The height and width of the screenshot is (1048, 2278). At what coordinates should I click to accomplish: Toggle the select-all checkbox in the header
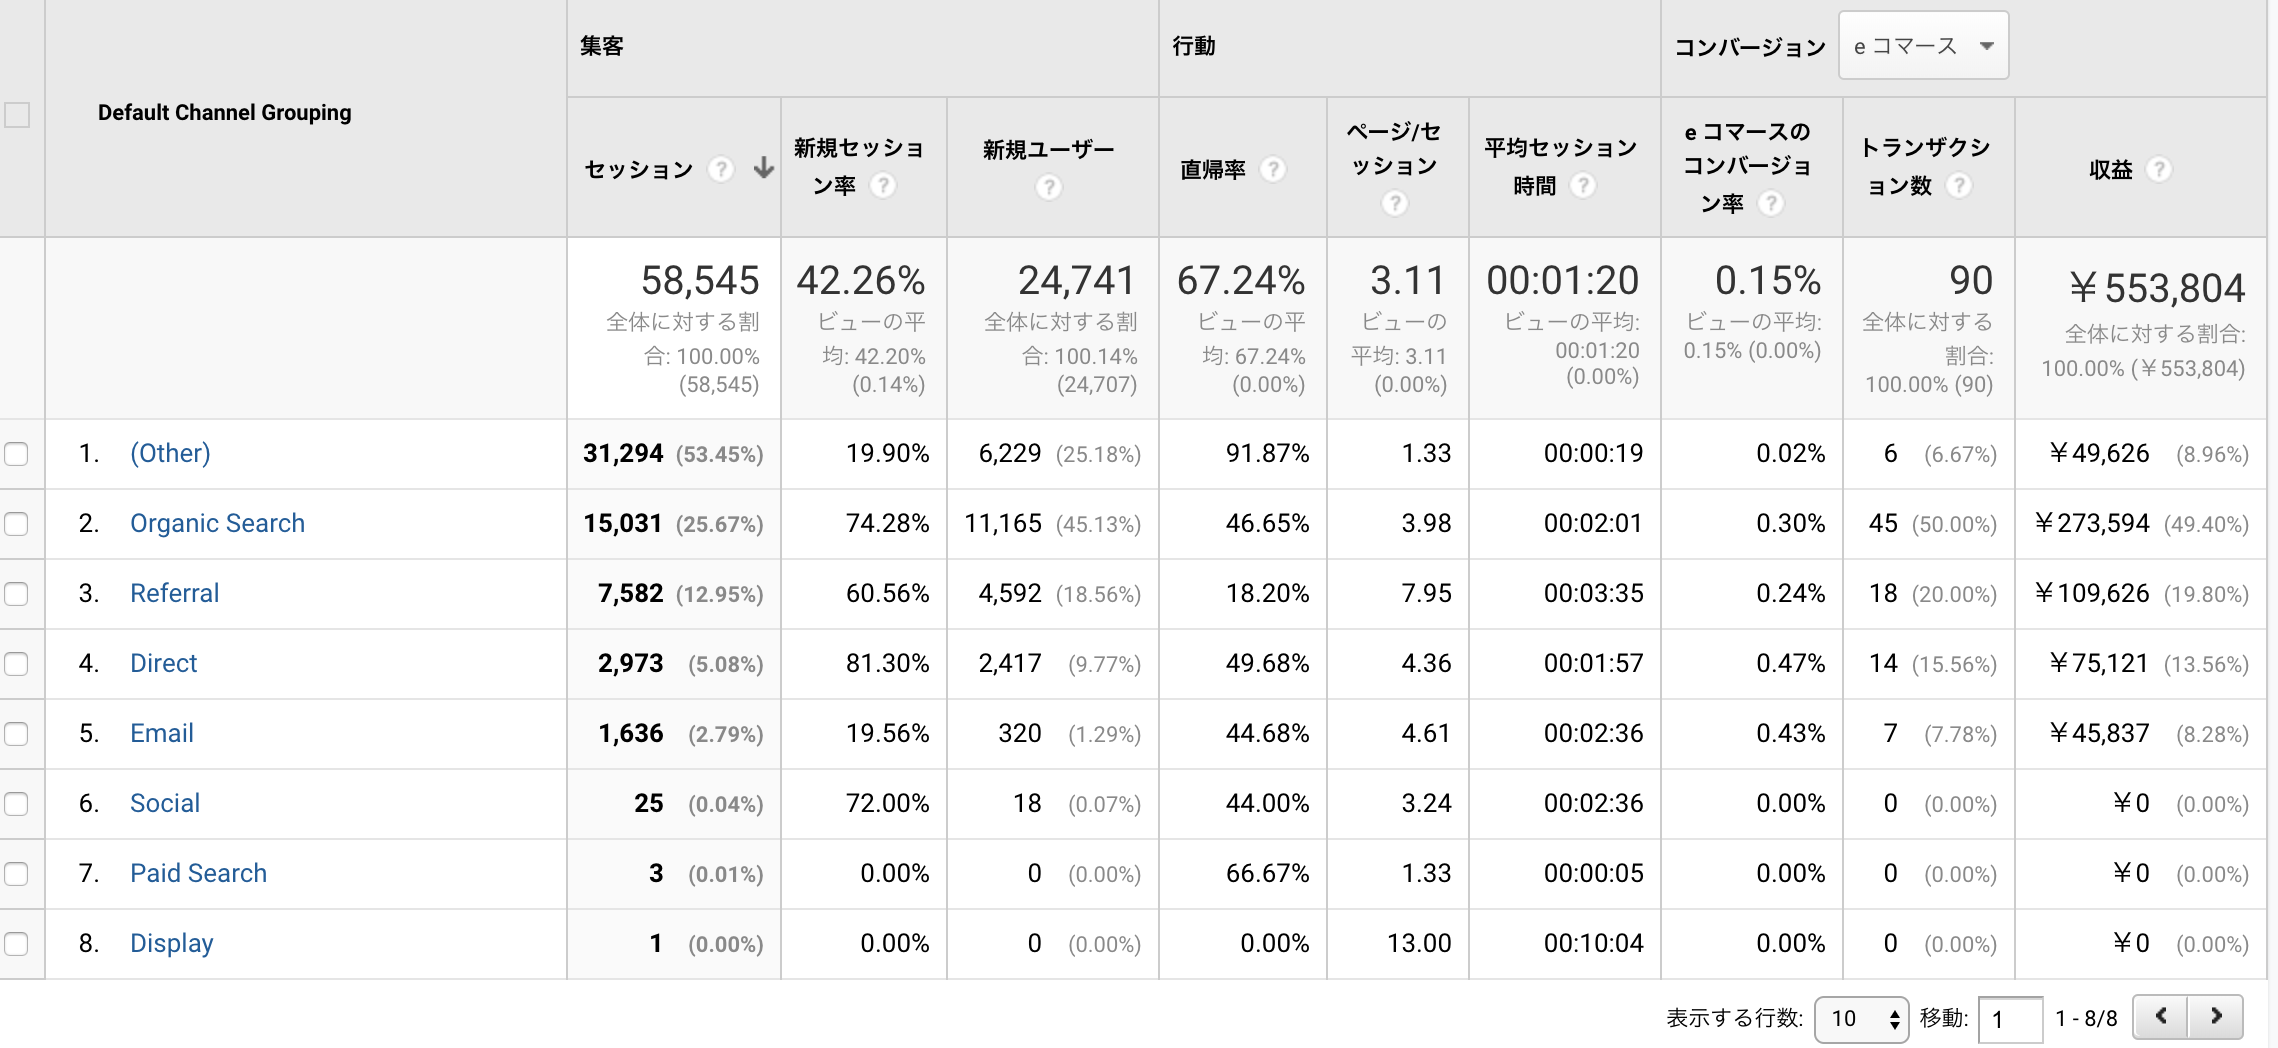point(17,114)
